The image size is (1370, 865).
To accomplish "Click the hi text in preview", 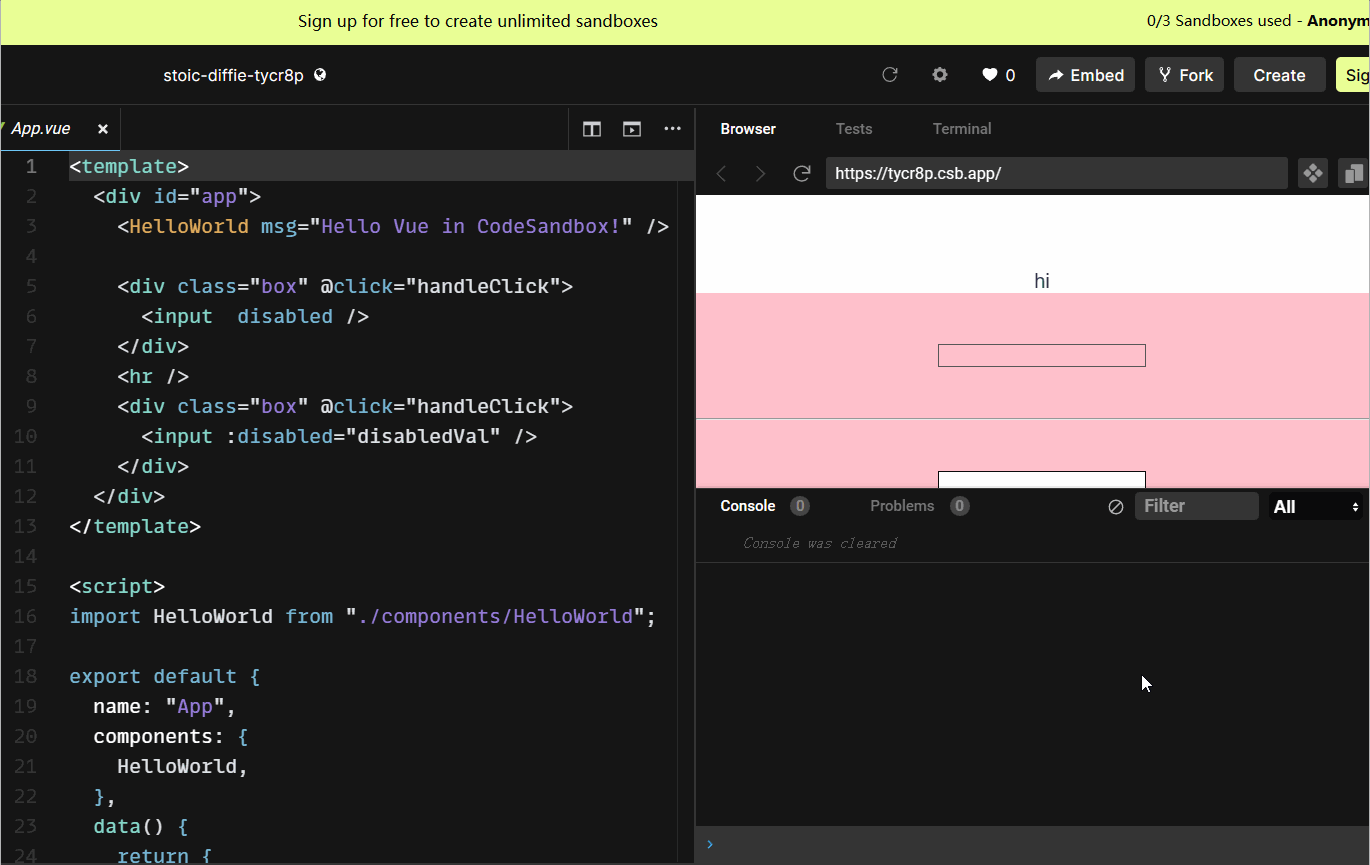I will (x=1042, y=281).
